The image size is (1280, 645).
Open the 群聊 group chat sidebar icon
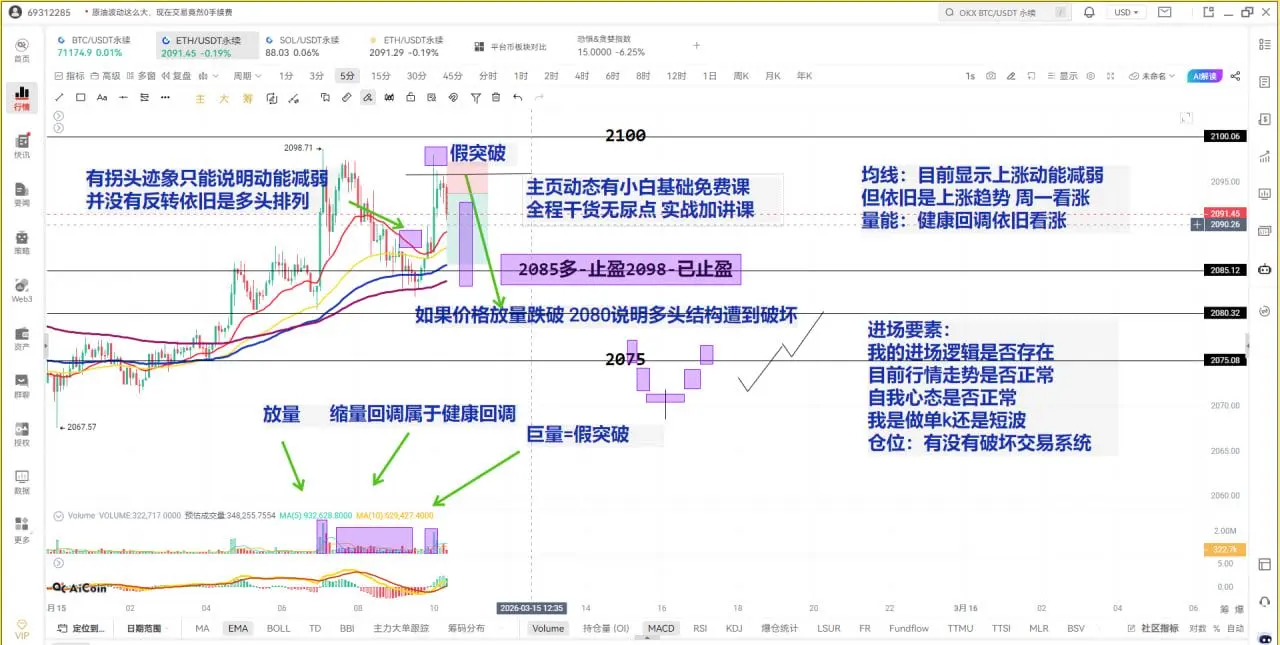(21, 386)
